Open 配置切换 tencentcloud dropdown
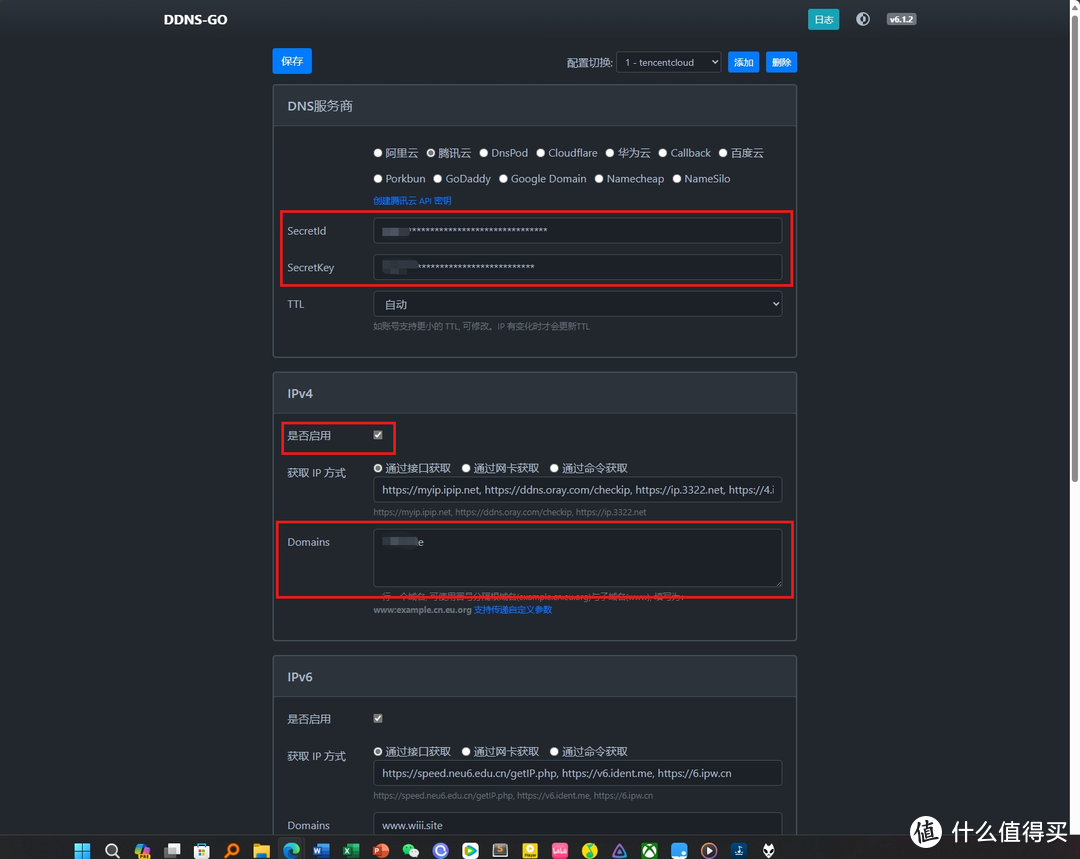The image size is (1080, 859). pyautogui.click(x=668, y=62)
